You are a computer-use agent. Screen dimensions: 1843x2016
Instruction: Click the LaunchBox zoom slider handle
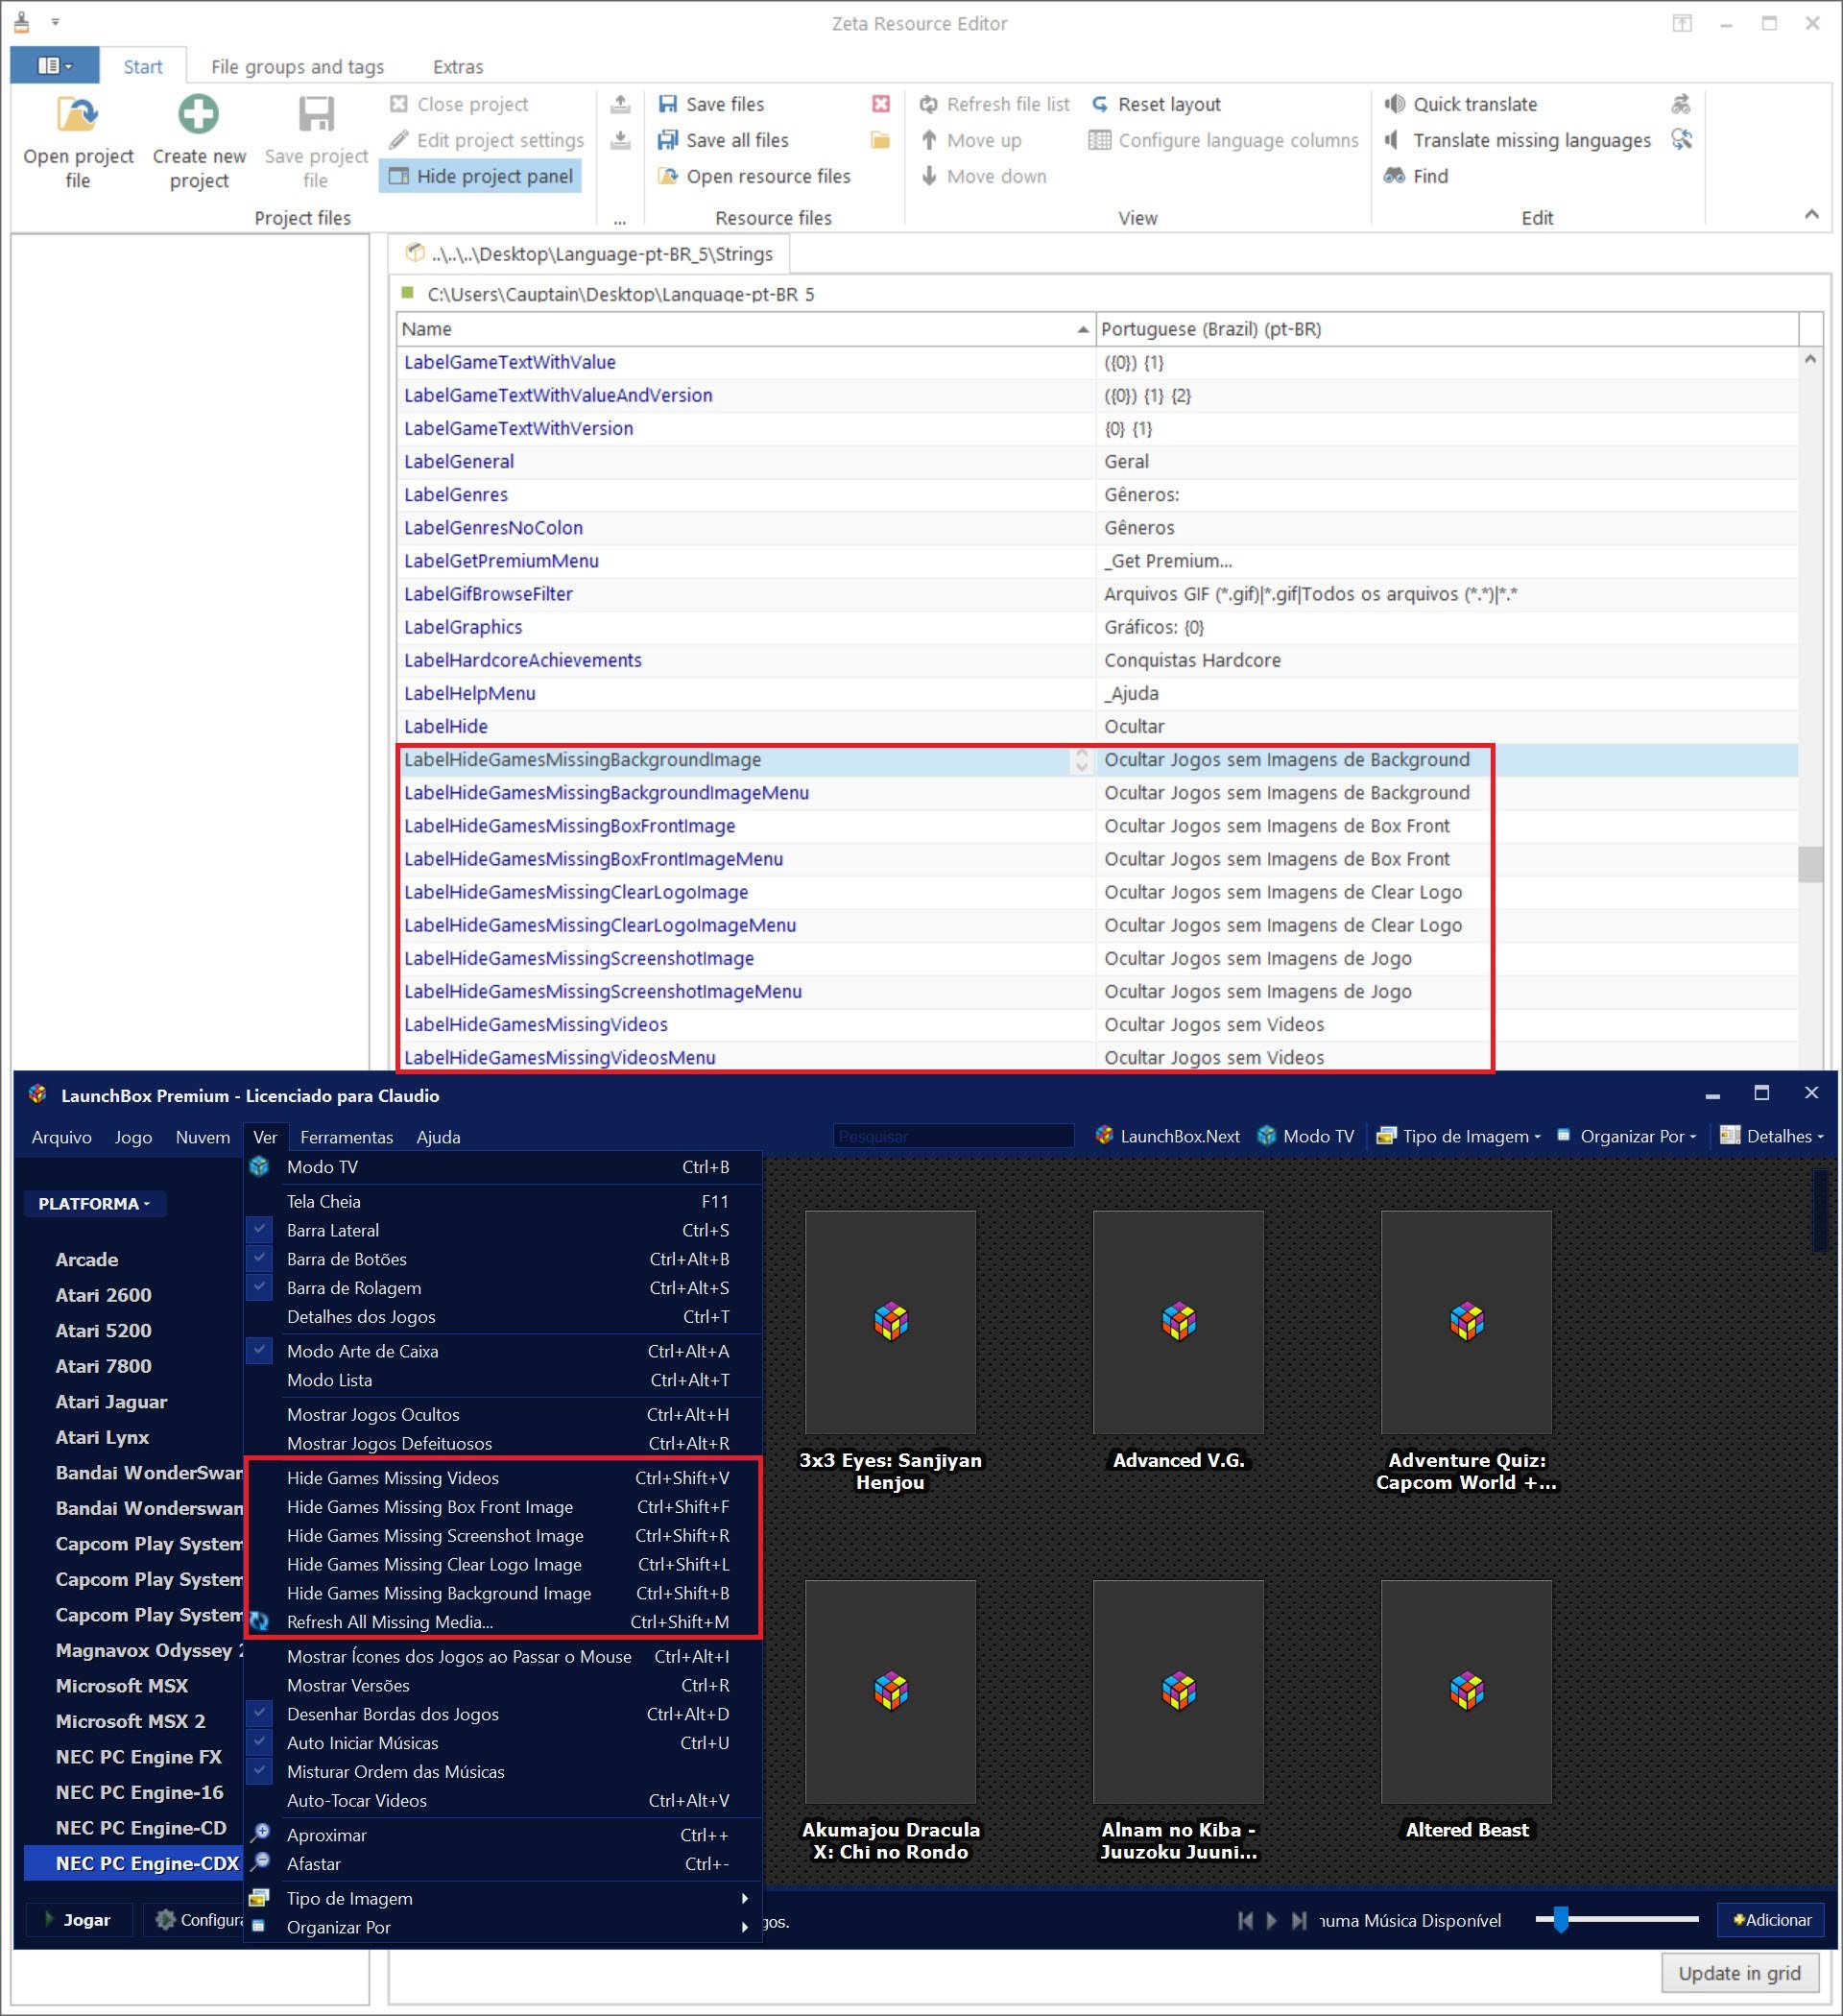click(x=1560, y=1919)
